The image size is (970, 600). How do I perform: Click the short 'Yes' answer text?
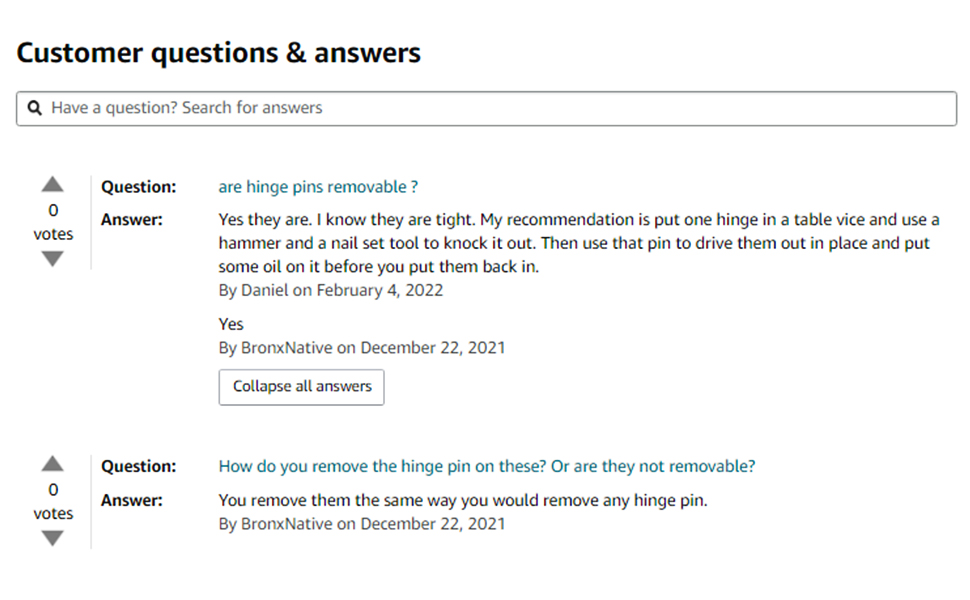[231, 324]
